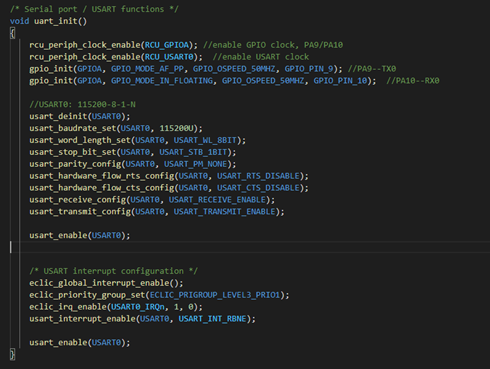The height and width of the screenshot is (369, 490).
Task: Click the GPIO_PIN_9 parameter
Action: (x=309, y=69)
